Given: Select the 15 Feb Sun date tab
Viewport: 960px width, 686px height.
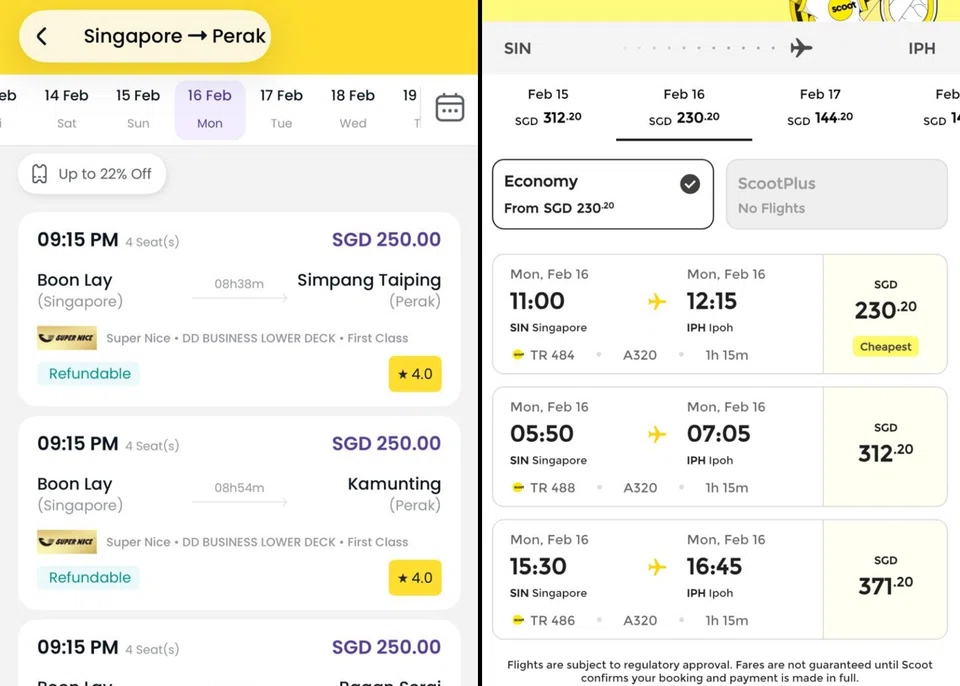Looking at the screenshot, I should (137, 108).
